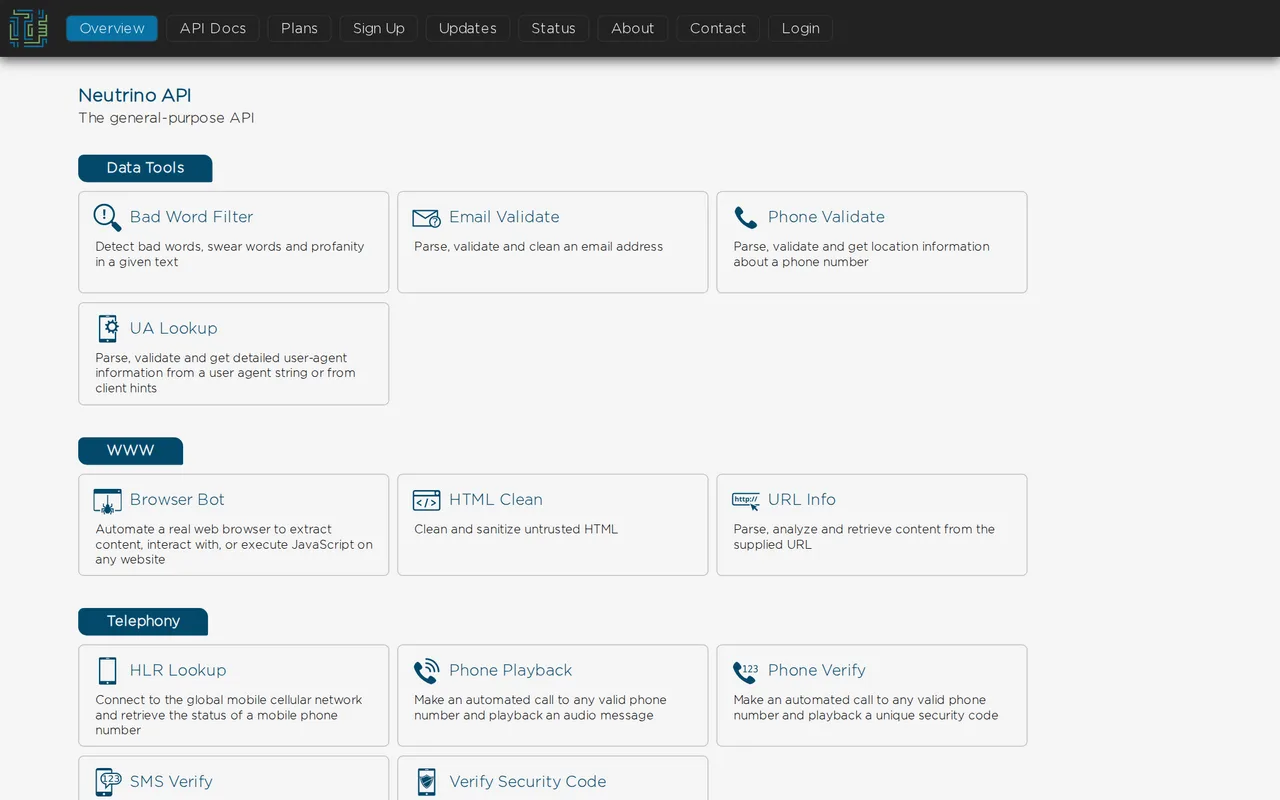Open the Browser Bot title link

coord(177,500)
